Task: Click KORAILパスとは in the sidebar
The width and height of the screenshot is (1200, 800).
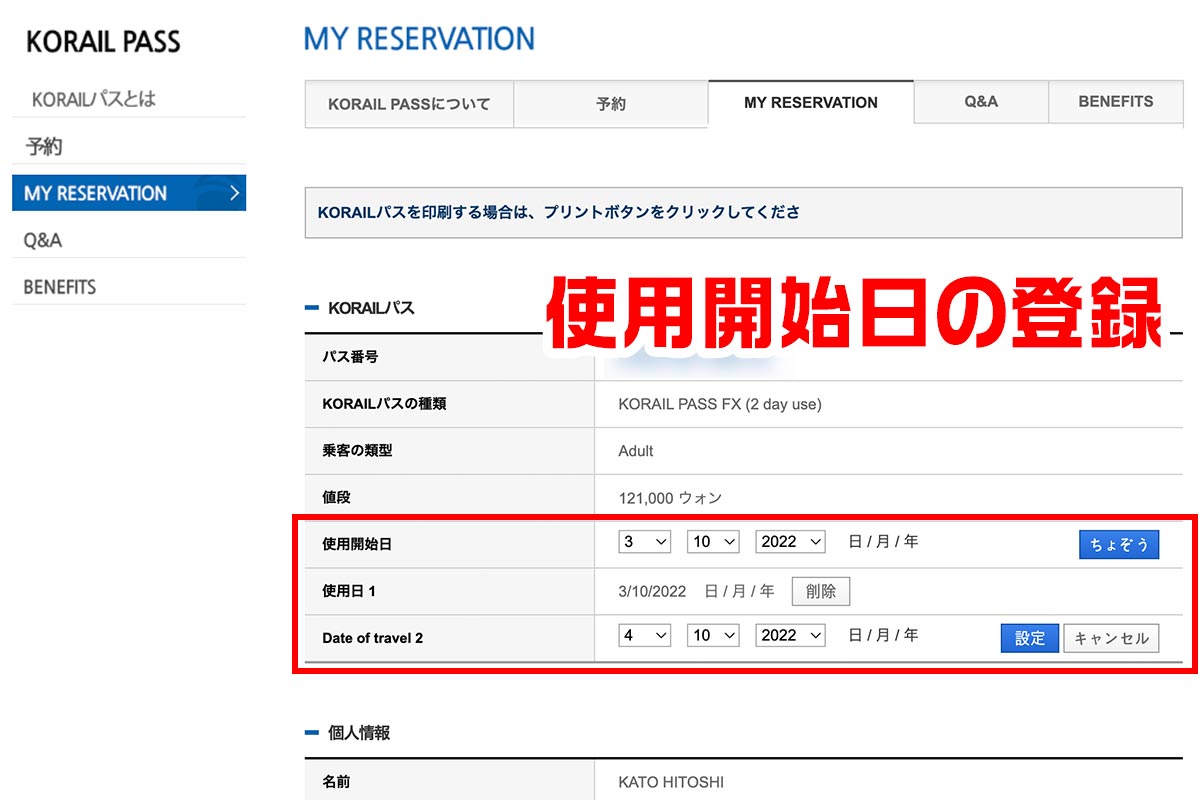Action: pyautogui.click(x=94, y=100)
